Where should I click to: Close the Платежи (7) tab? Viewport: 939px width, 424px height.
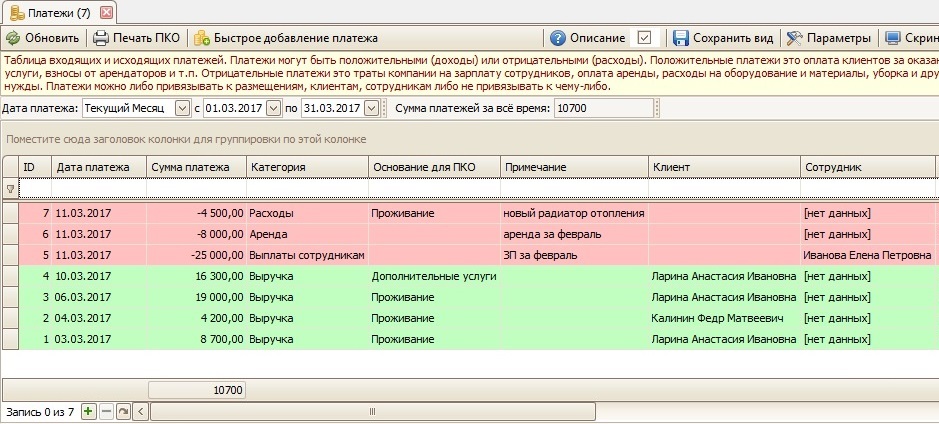point(106,12)
